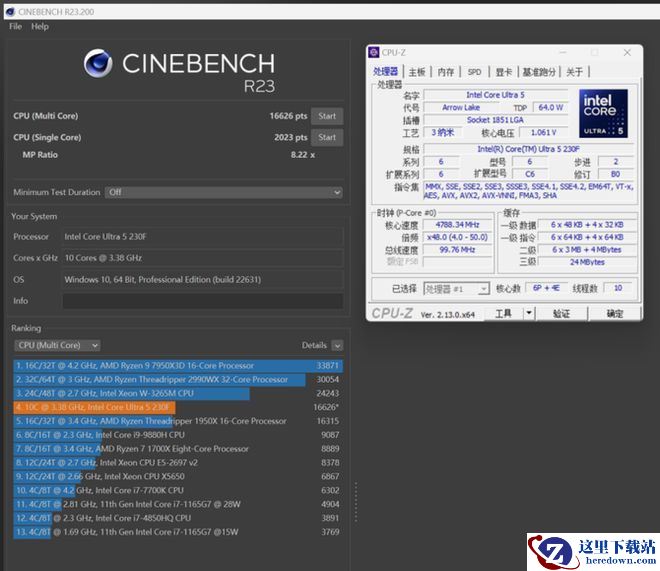Click the Windows 10 OS info field

point(203,279)
